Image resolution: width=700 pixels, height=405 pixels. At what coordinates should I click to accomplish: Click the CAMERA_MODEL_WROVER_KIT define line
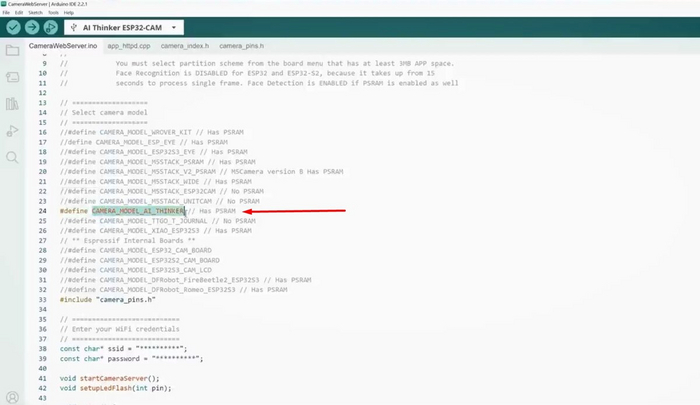pos(152,132)
